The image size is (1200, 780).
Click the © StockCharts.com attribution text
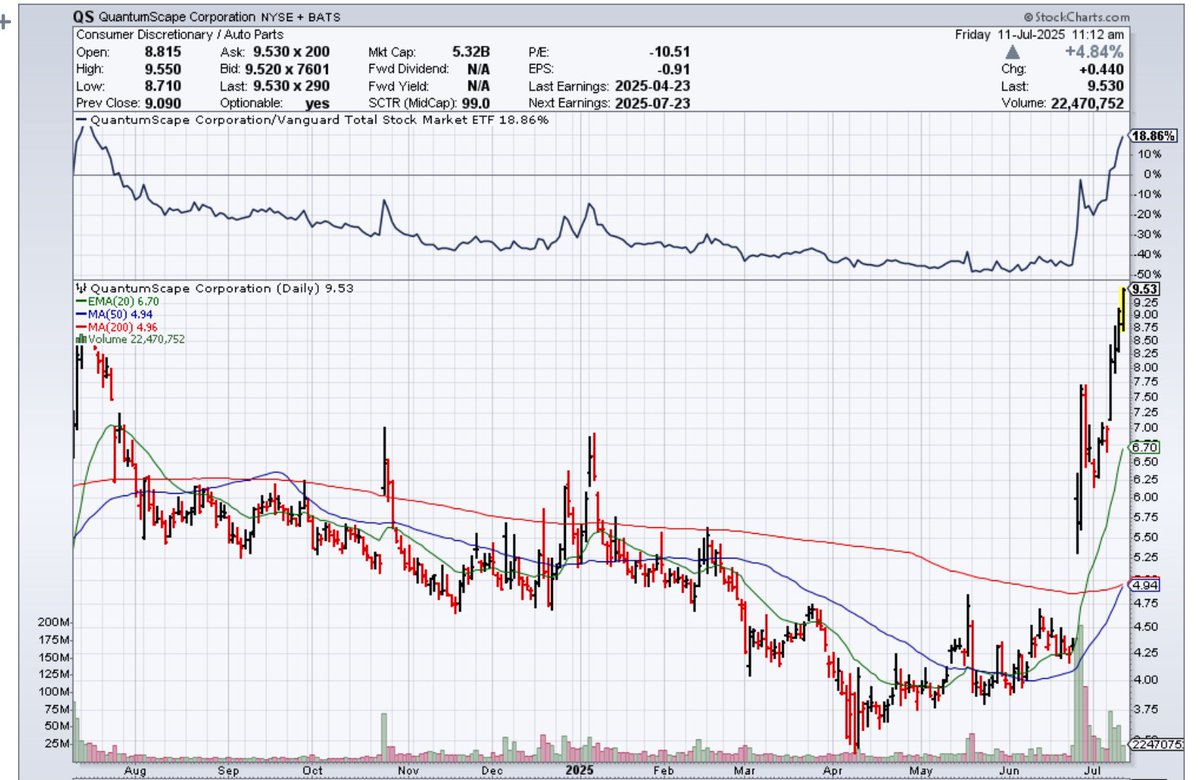point(1075,18)
